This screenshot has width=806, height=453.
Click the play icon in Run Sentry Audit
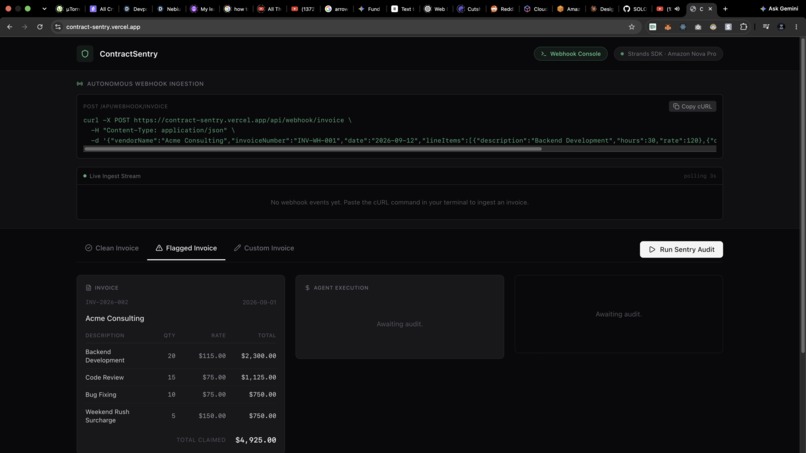click(x=652, y=249)
